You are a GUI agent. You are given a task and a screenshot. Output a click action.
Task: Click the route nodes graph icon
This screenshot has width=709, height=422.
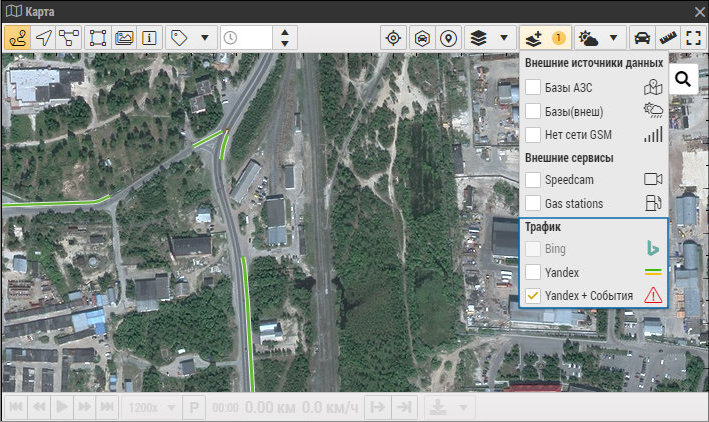pos(69,38)
